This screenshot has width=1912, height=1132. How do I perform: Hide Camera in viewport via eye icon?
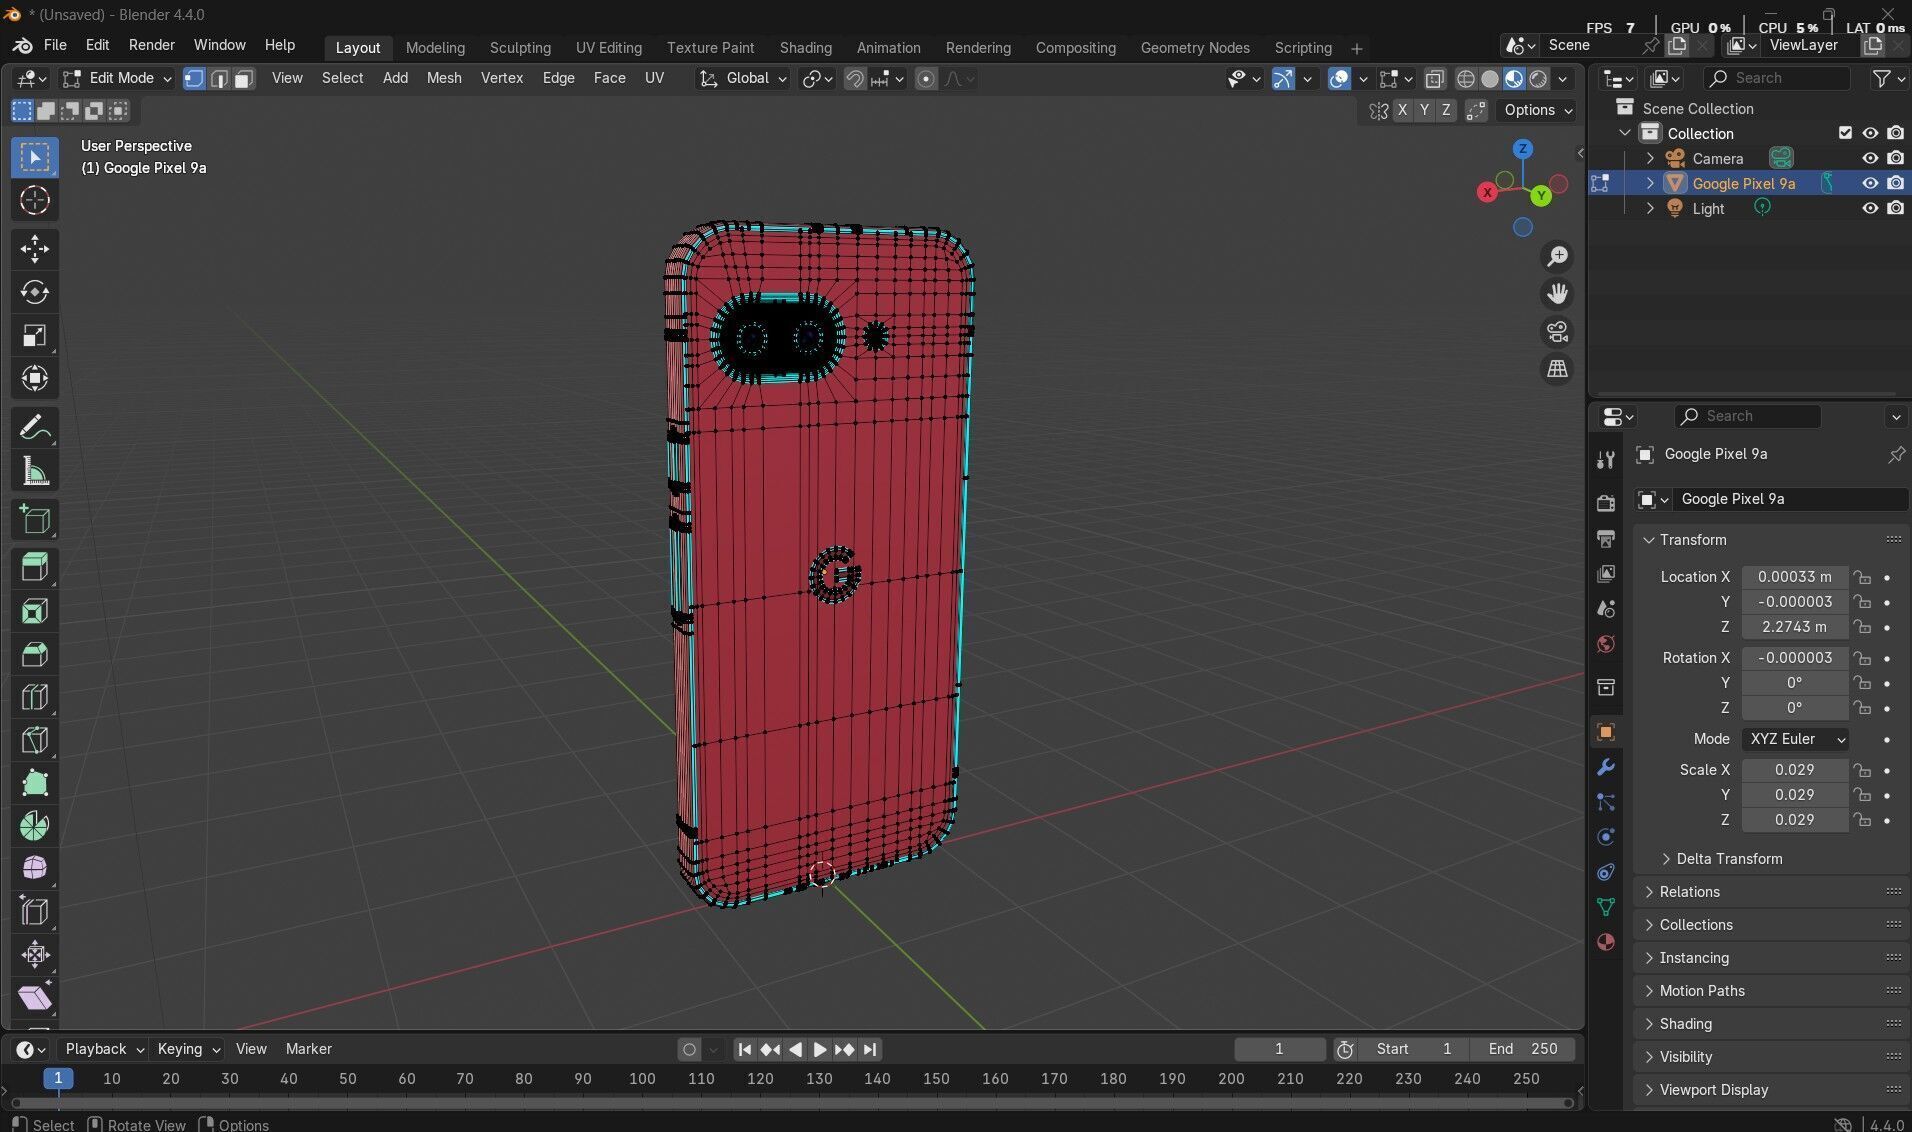point(1870,158)
